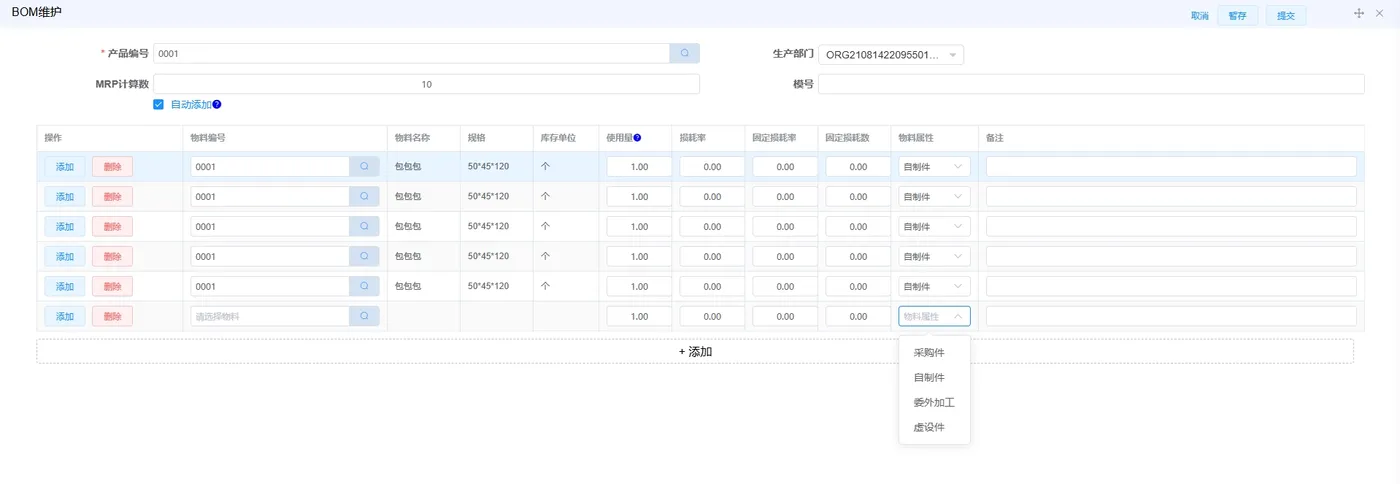Click the help icon next to 自动添加
The height and width of the screenshot is (484, 1400).
(x=217, y=104)
